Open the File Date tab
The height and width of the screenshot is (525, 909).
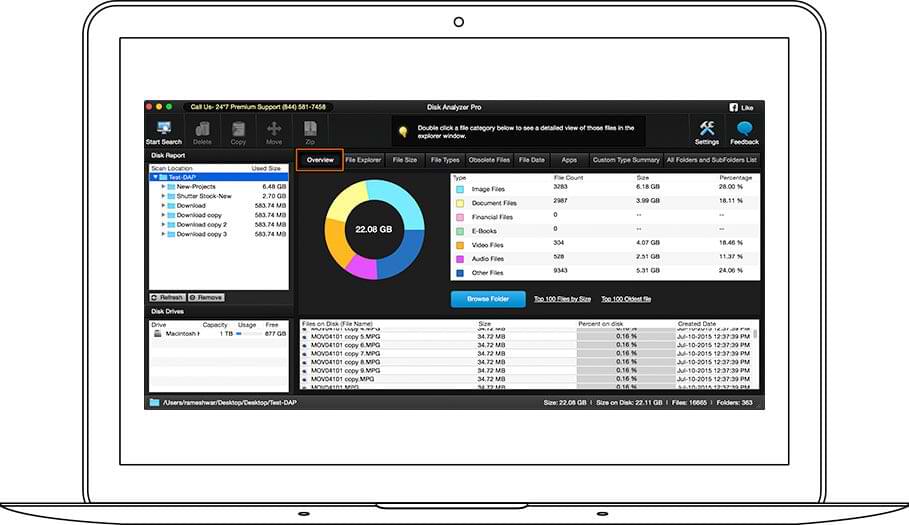(x=532, y=160)
